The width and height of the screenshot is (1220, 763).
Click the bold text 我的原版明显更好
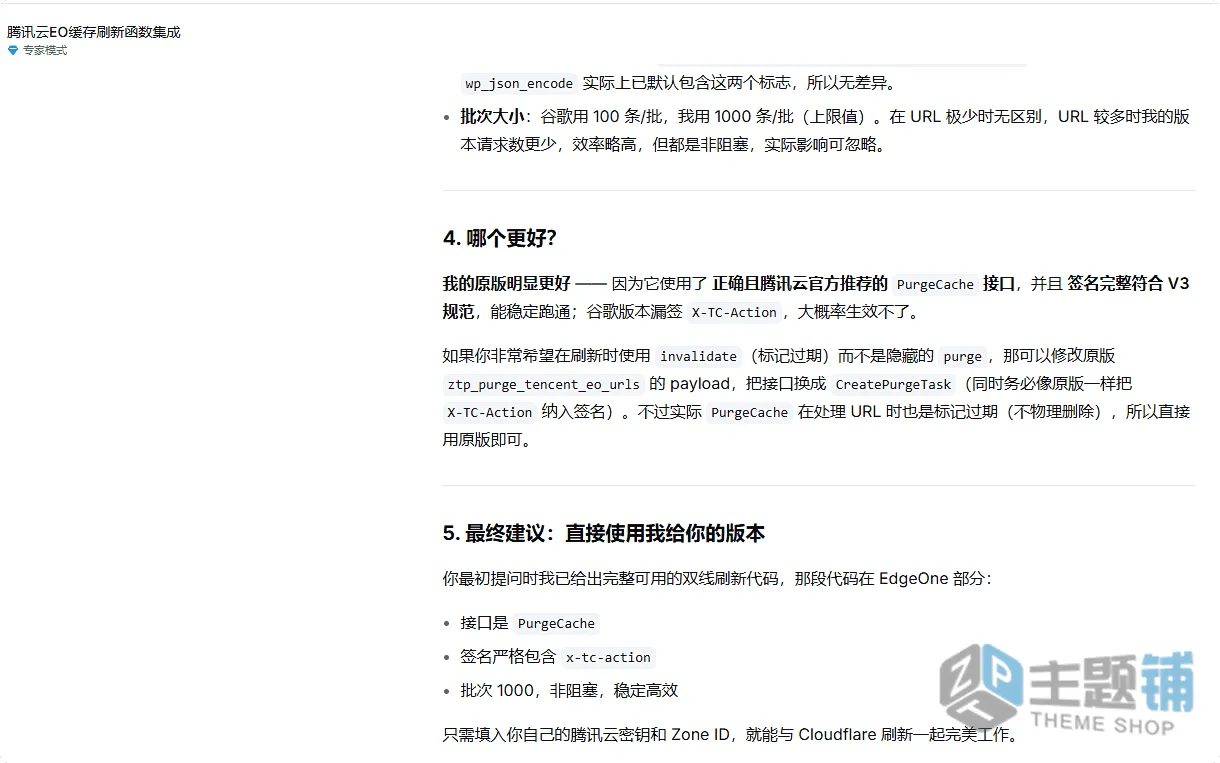point(507,284)
